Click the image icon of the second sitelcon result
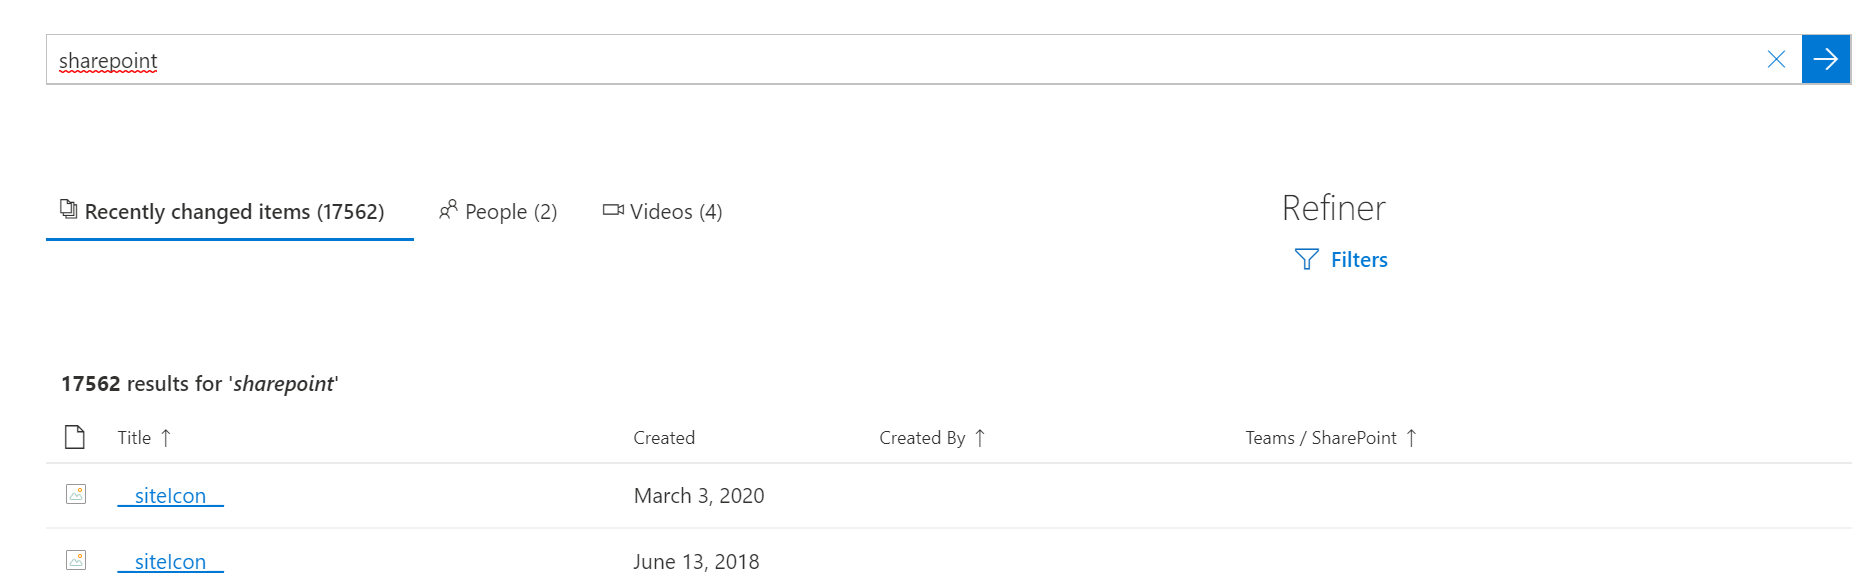This screenshot has width=1870, height=585. tap(75, 561)
